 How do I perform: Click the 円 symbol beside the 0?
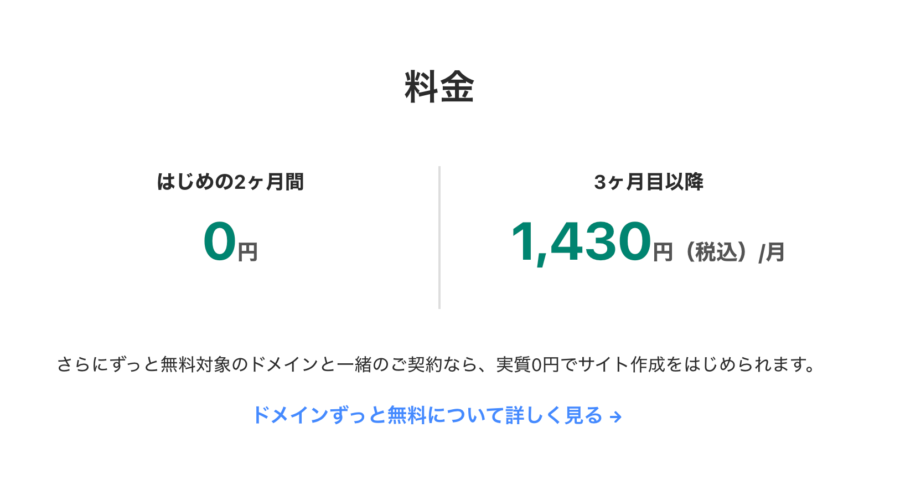pos(248,252)
